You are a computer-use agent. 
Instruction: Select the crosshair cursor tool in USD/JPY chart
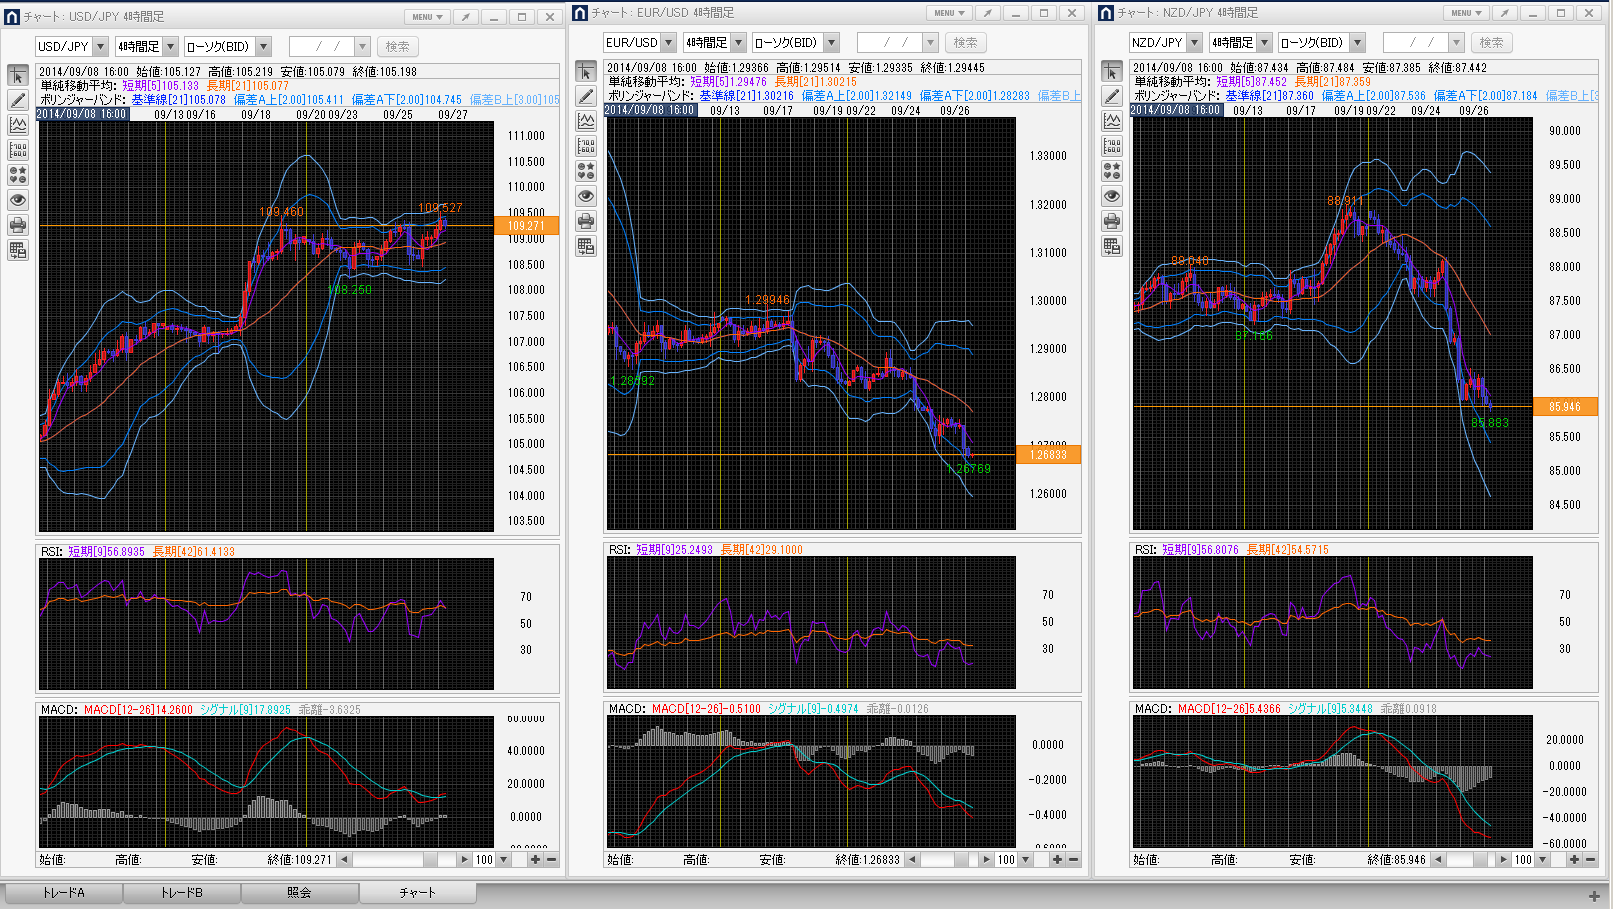click(18, 76)
